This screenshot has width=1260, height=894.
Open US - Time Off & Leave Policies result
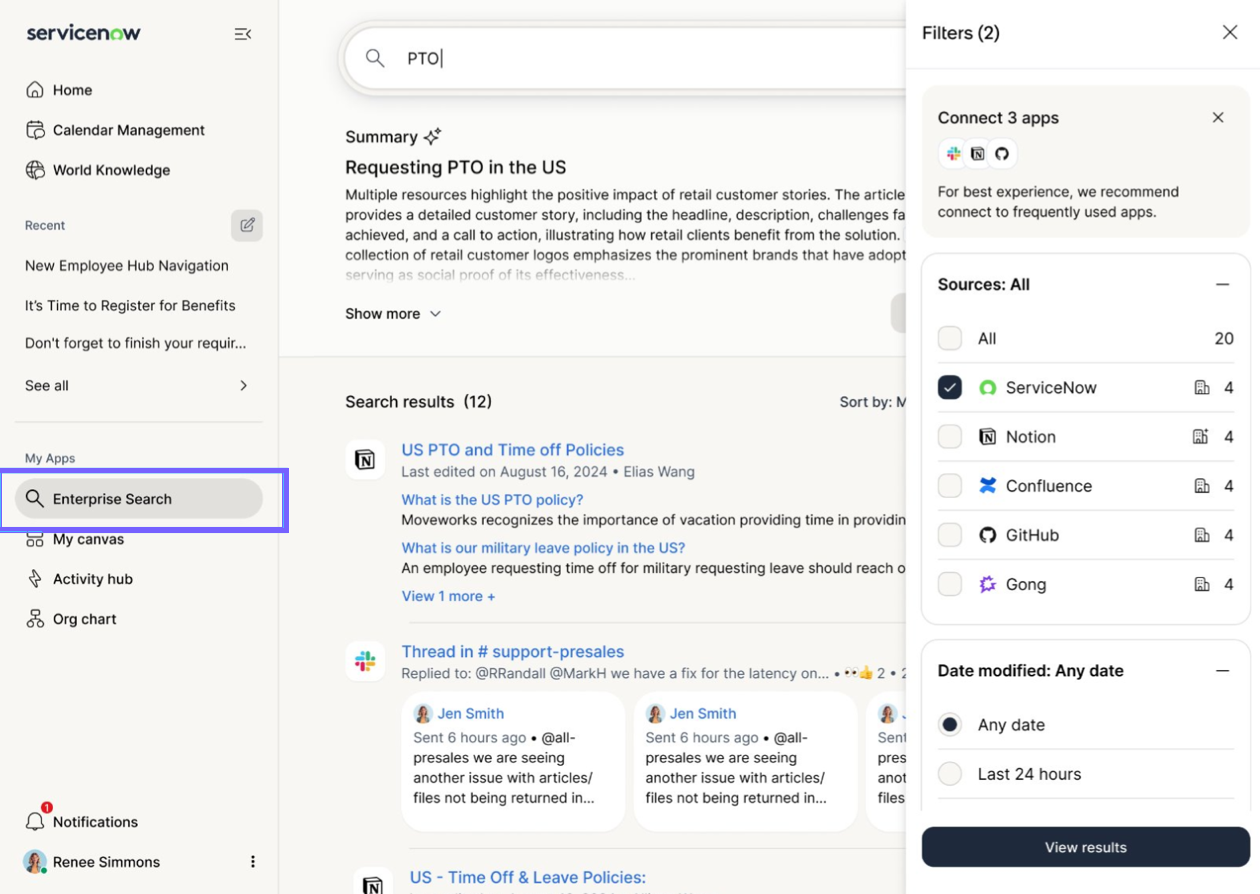pos(528,878)
